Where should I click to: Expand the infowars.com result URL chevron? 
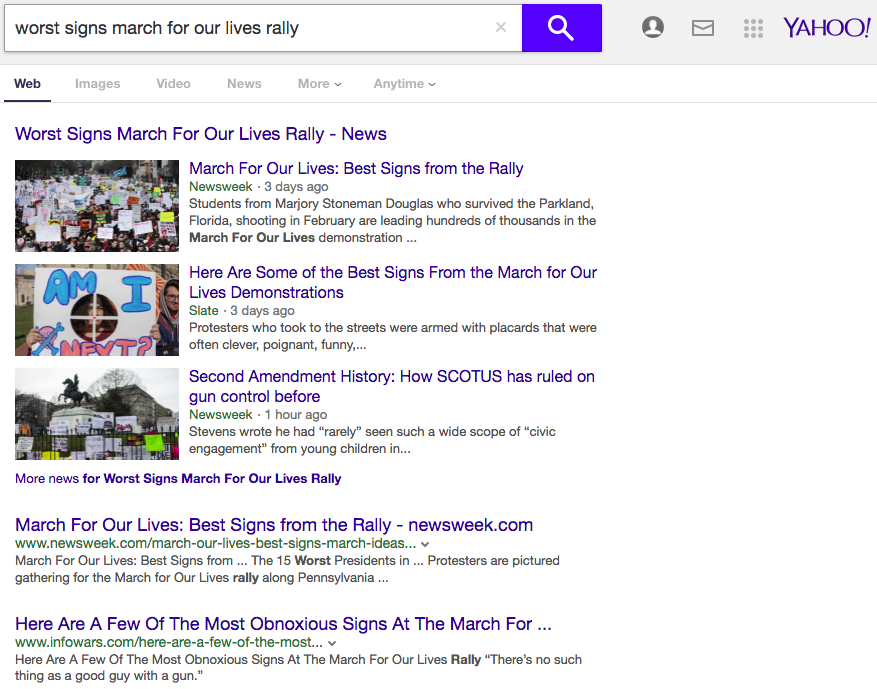(x=332, y=643)
